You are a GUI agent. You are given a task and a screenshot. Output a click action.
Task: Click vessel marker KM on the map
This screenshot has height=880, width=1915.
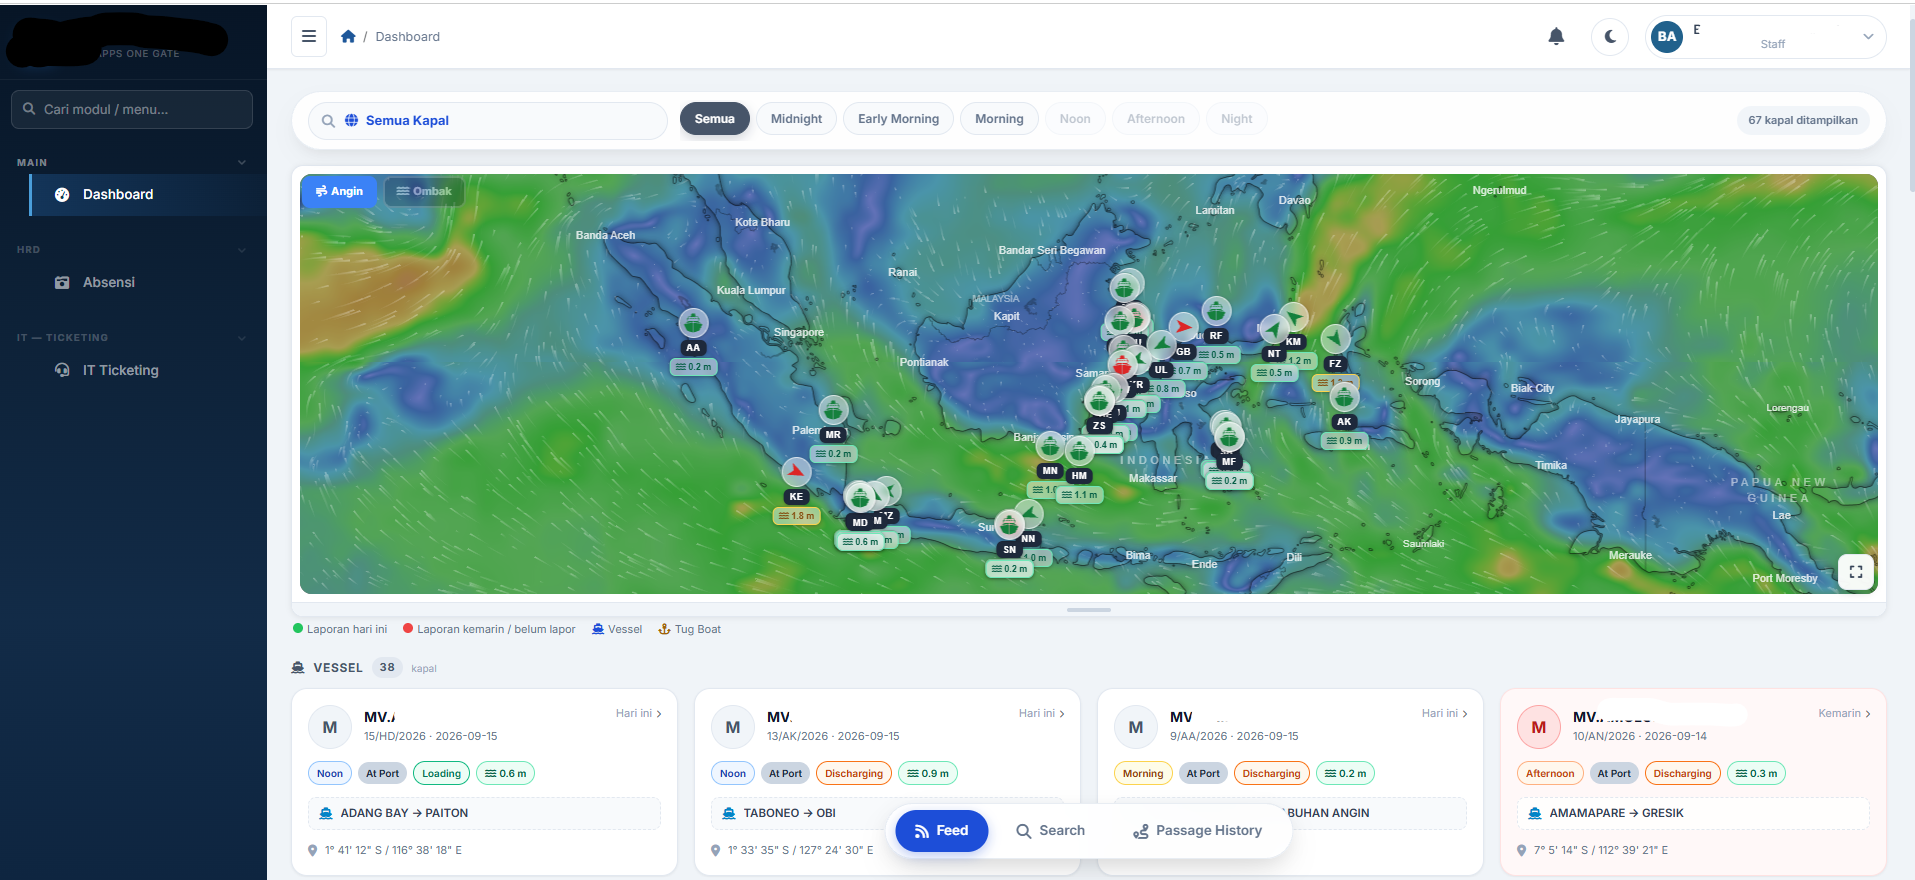click(1293, 317)
